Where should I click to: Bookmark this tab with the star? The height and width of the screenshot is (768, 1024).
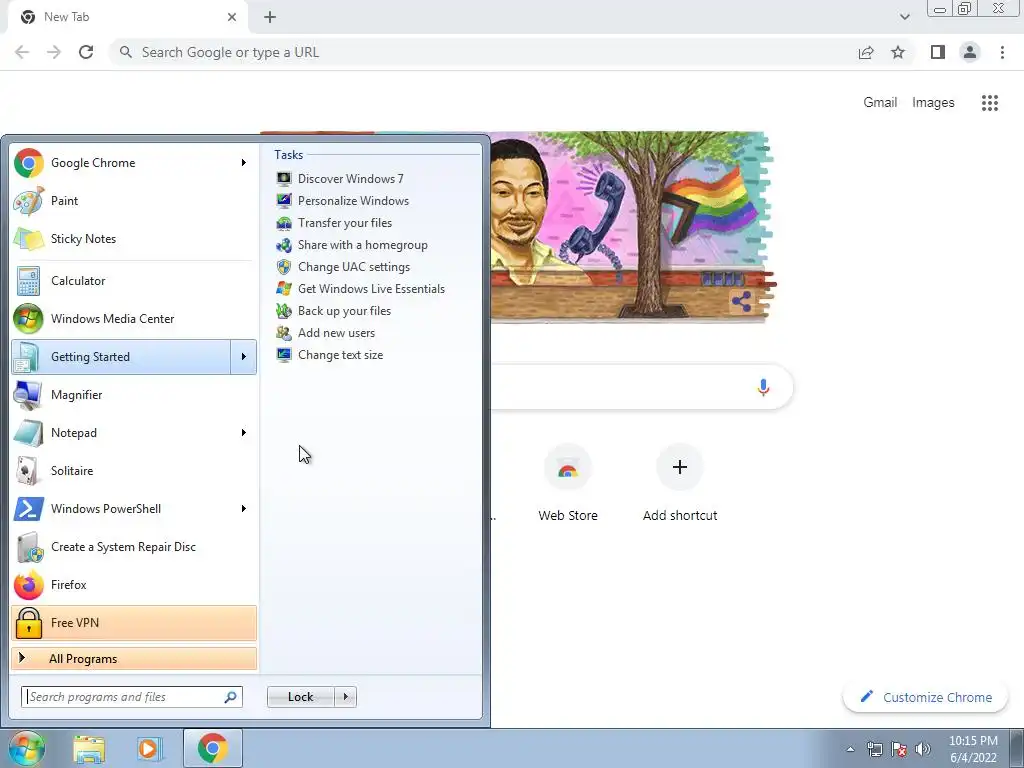(898, 52)
